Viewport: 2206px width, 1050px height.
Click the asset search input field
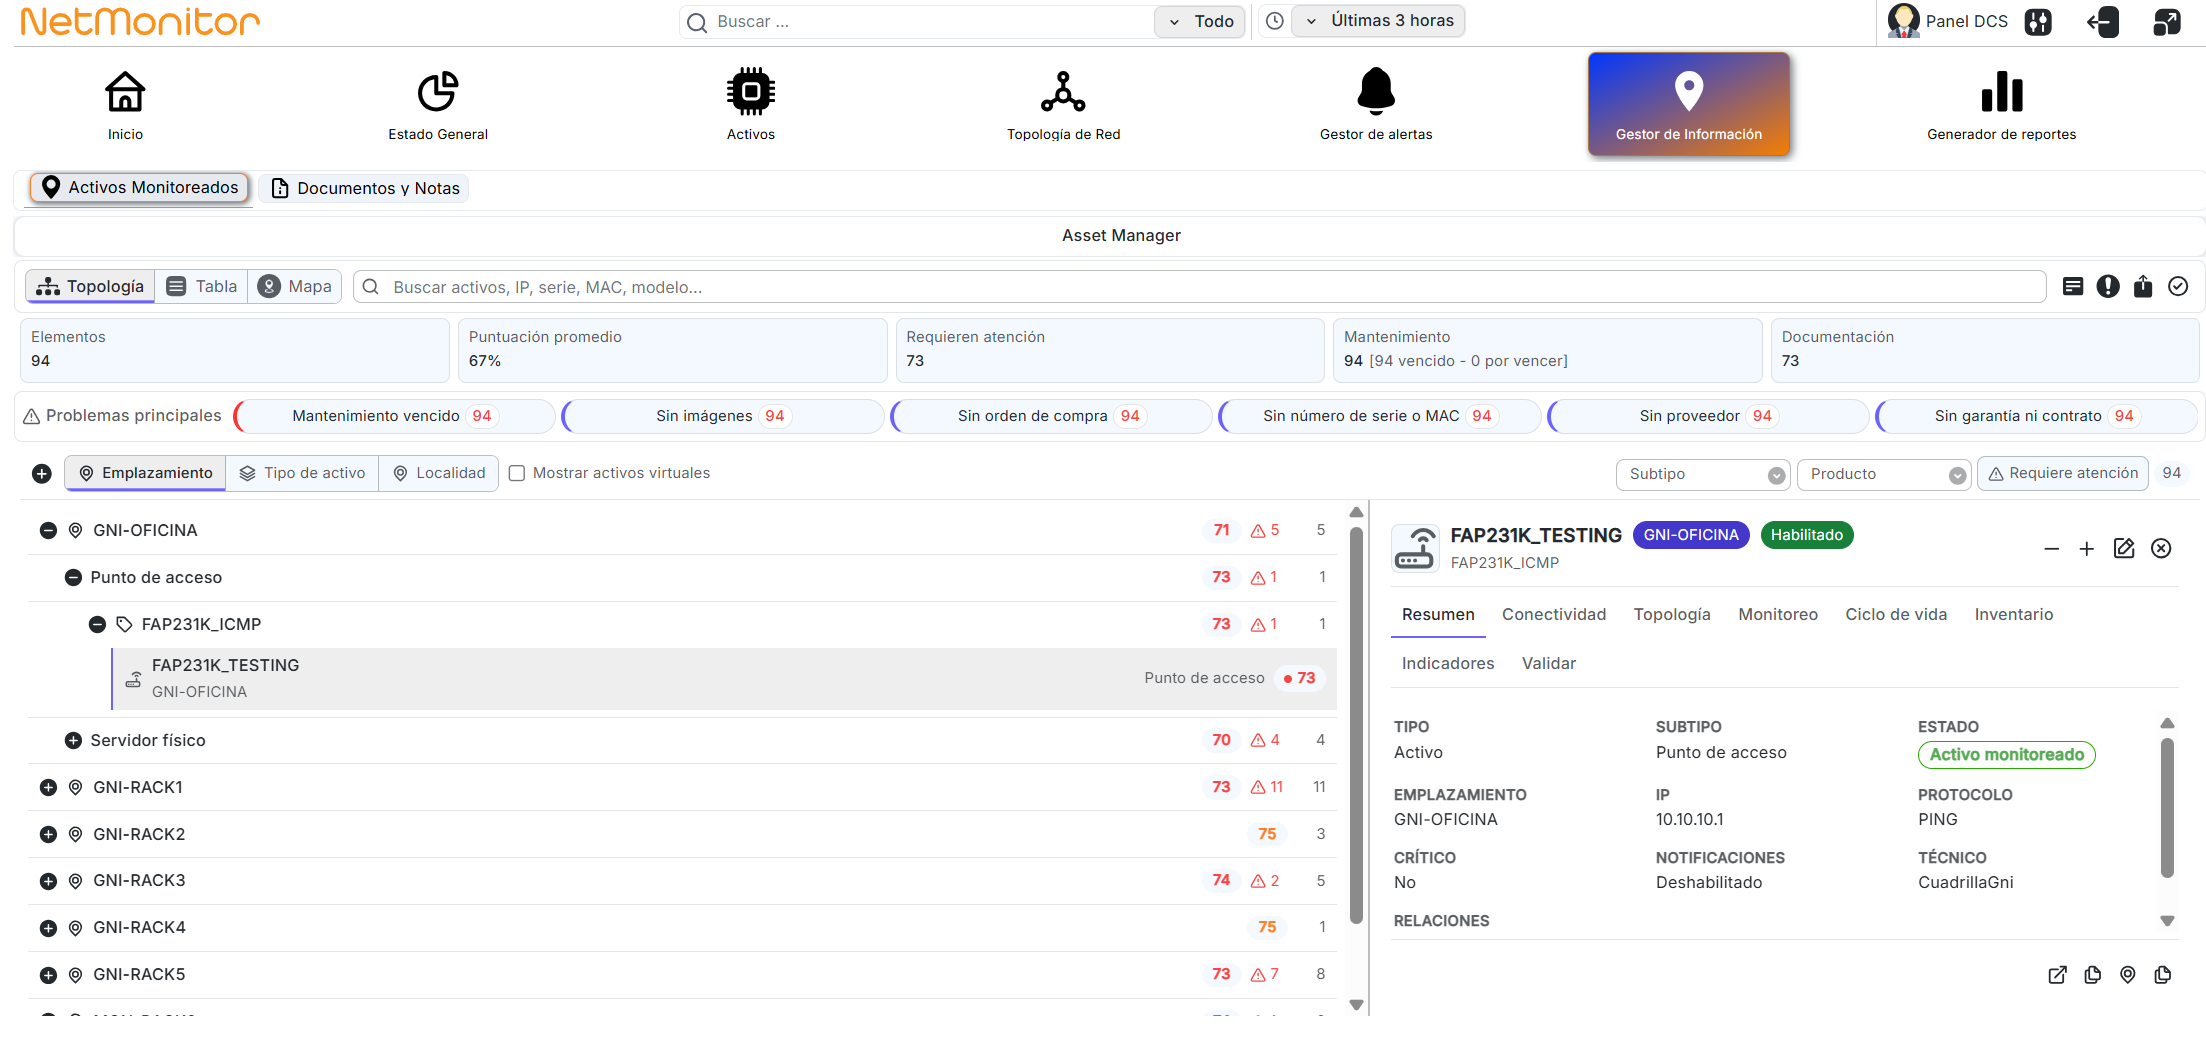(x=1200, y=287)
